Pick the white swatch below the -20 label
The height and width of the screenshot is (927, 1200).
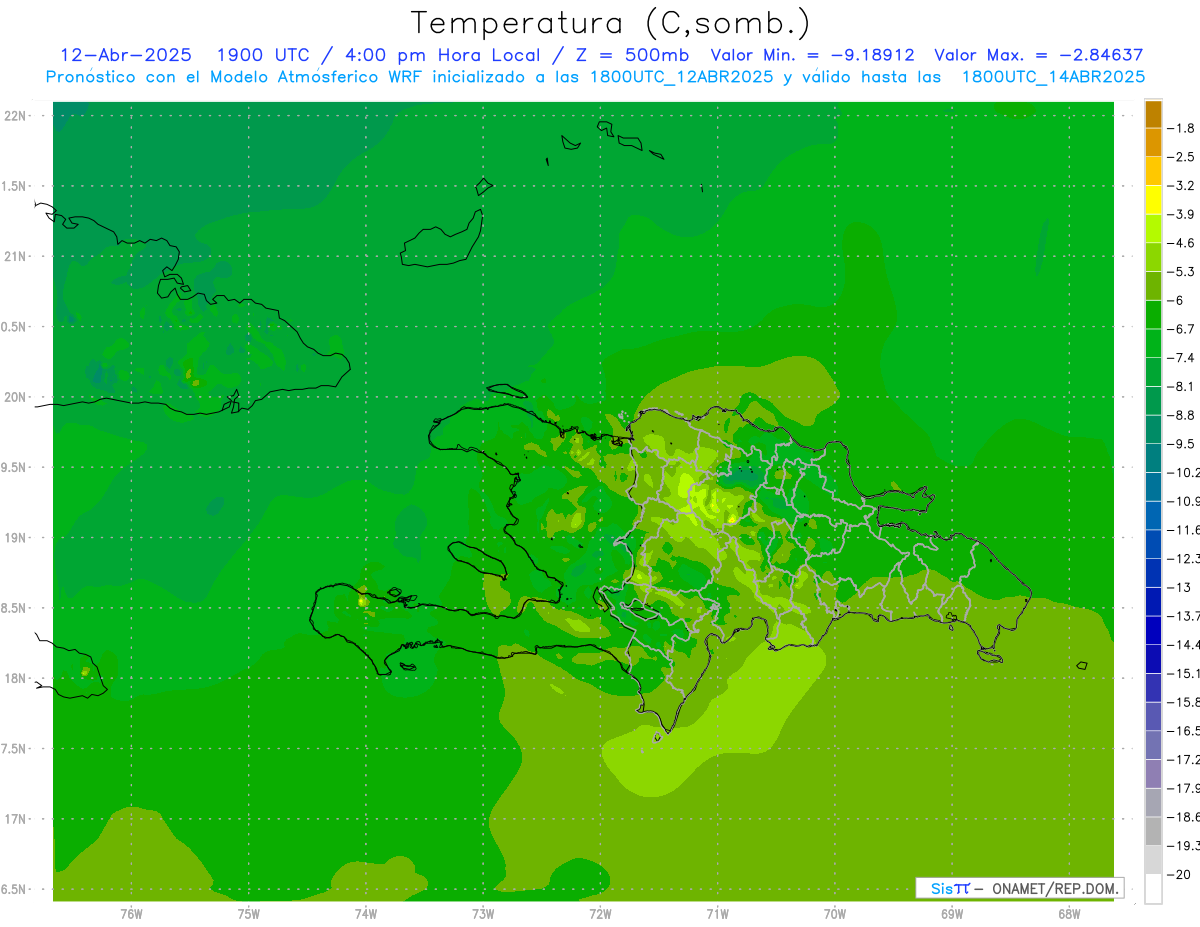coord(1153,889)
